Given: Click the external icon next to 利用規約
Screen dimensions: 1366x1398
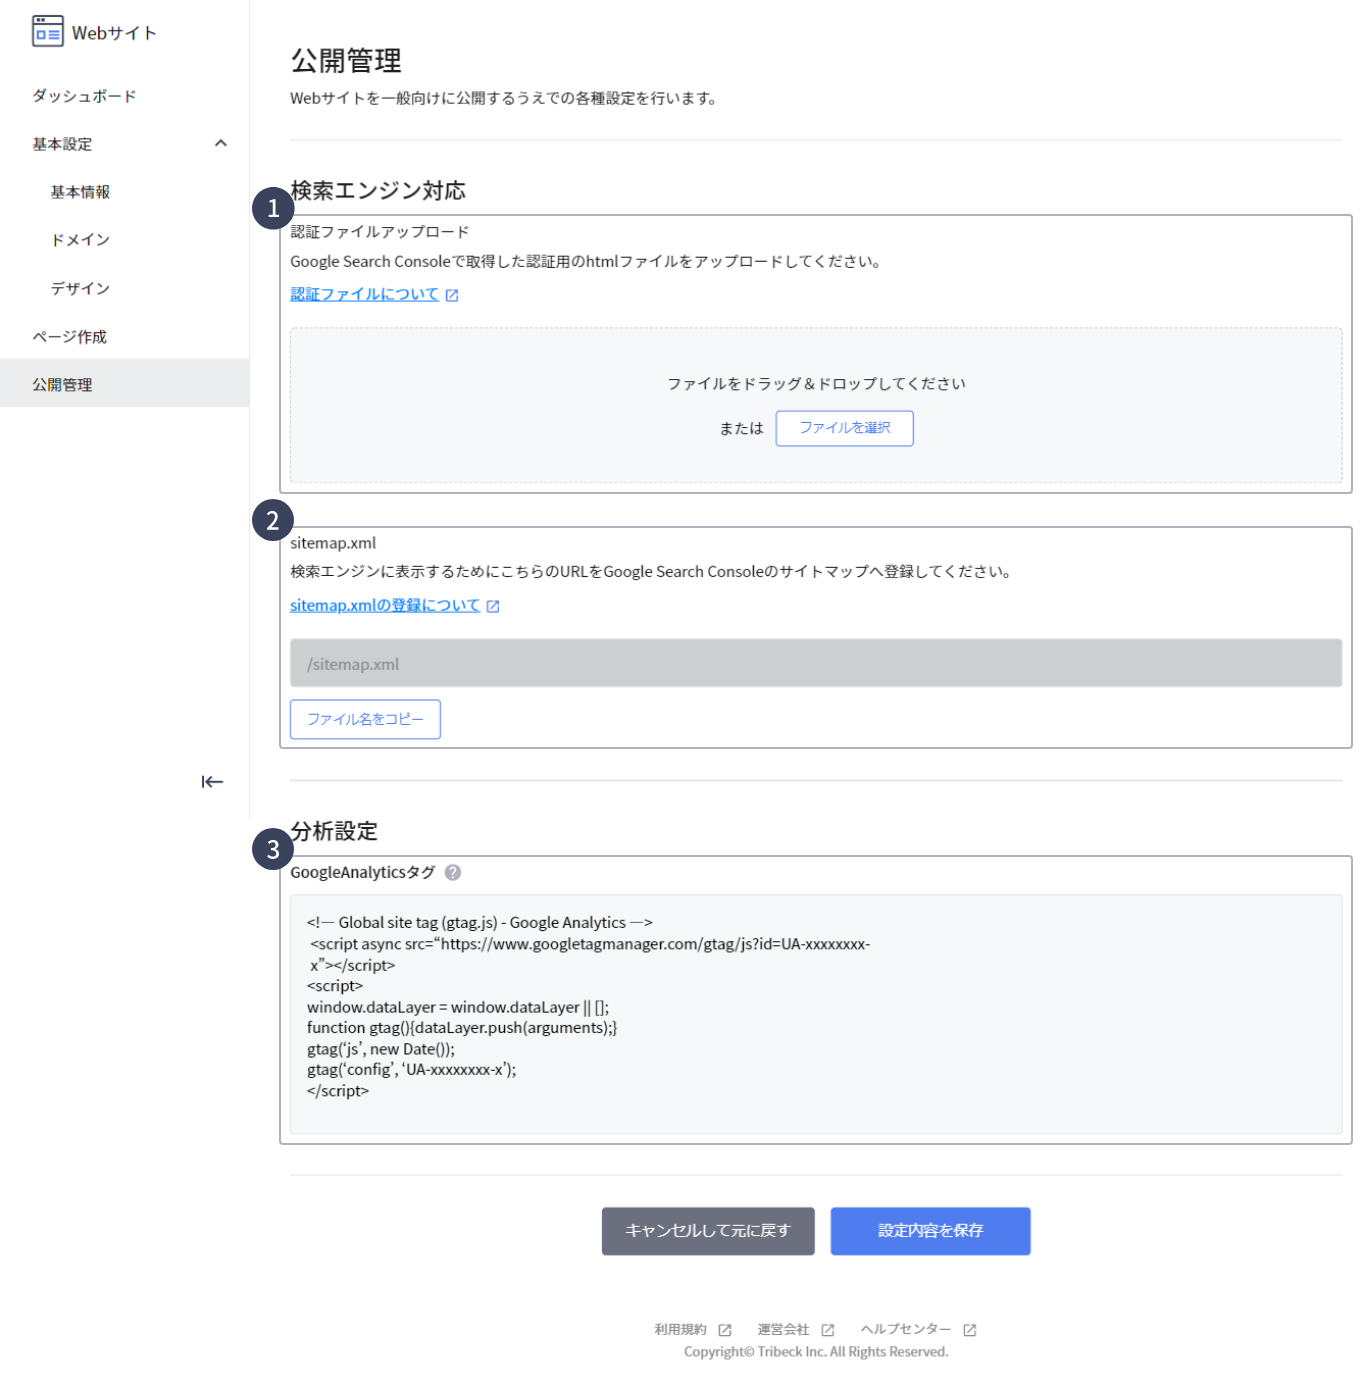Looking at the screenshot, I should coord(725,1330).
